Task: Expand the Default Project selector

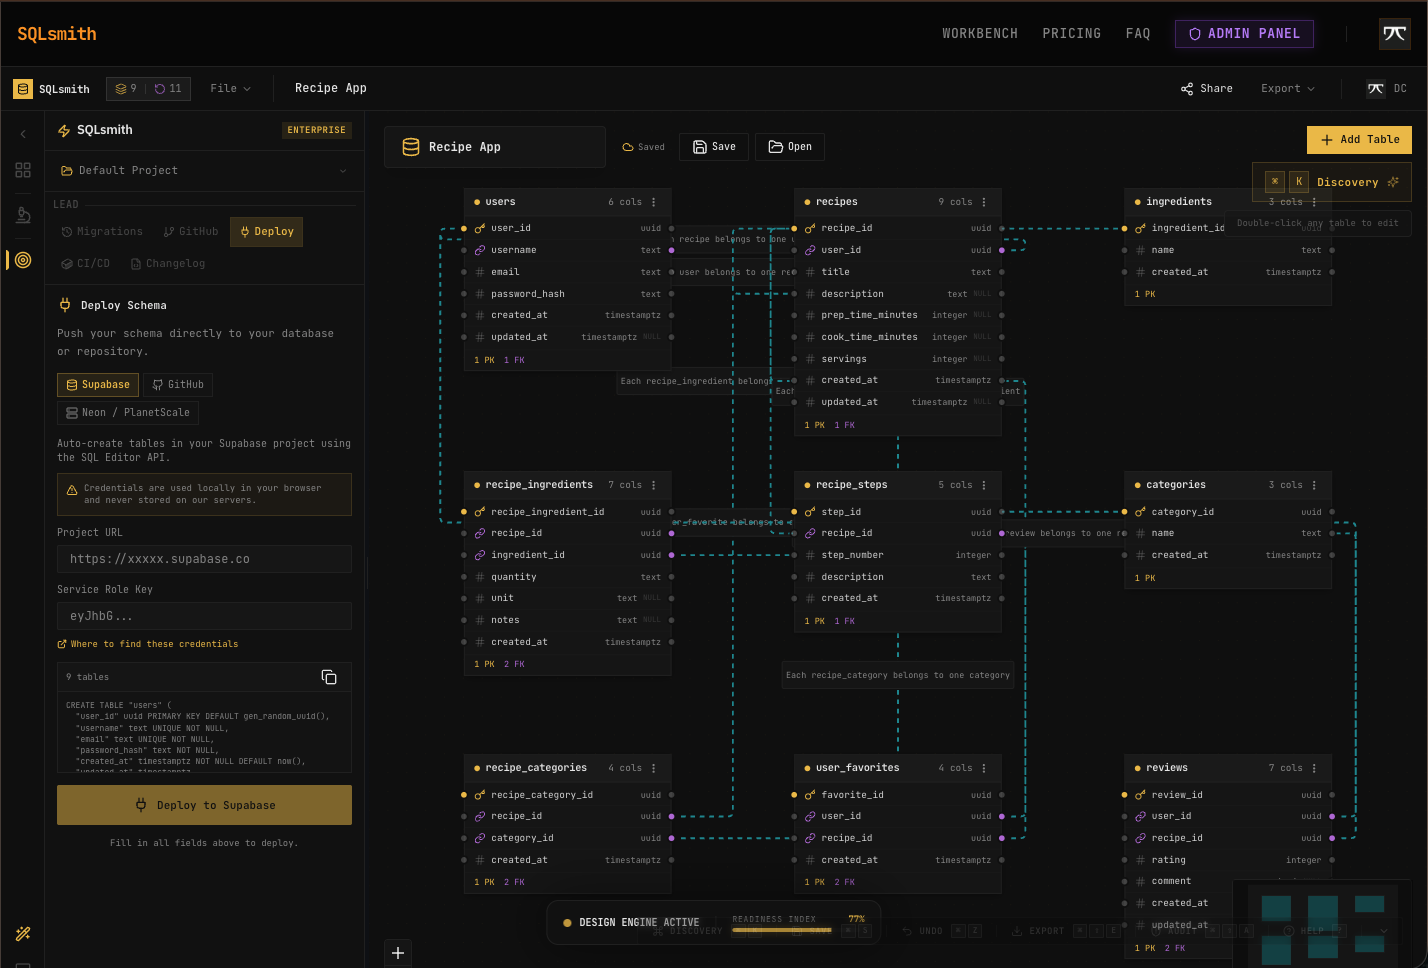Action: pos(204,170)
